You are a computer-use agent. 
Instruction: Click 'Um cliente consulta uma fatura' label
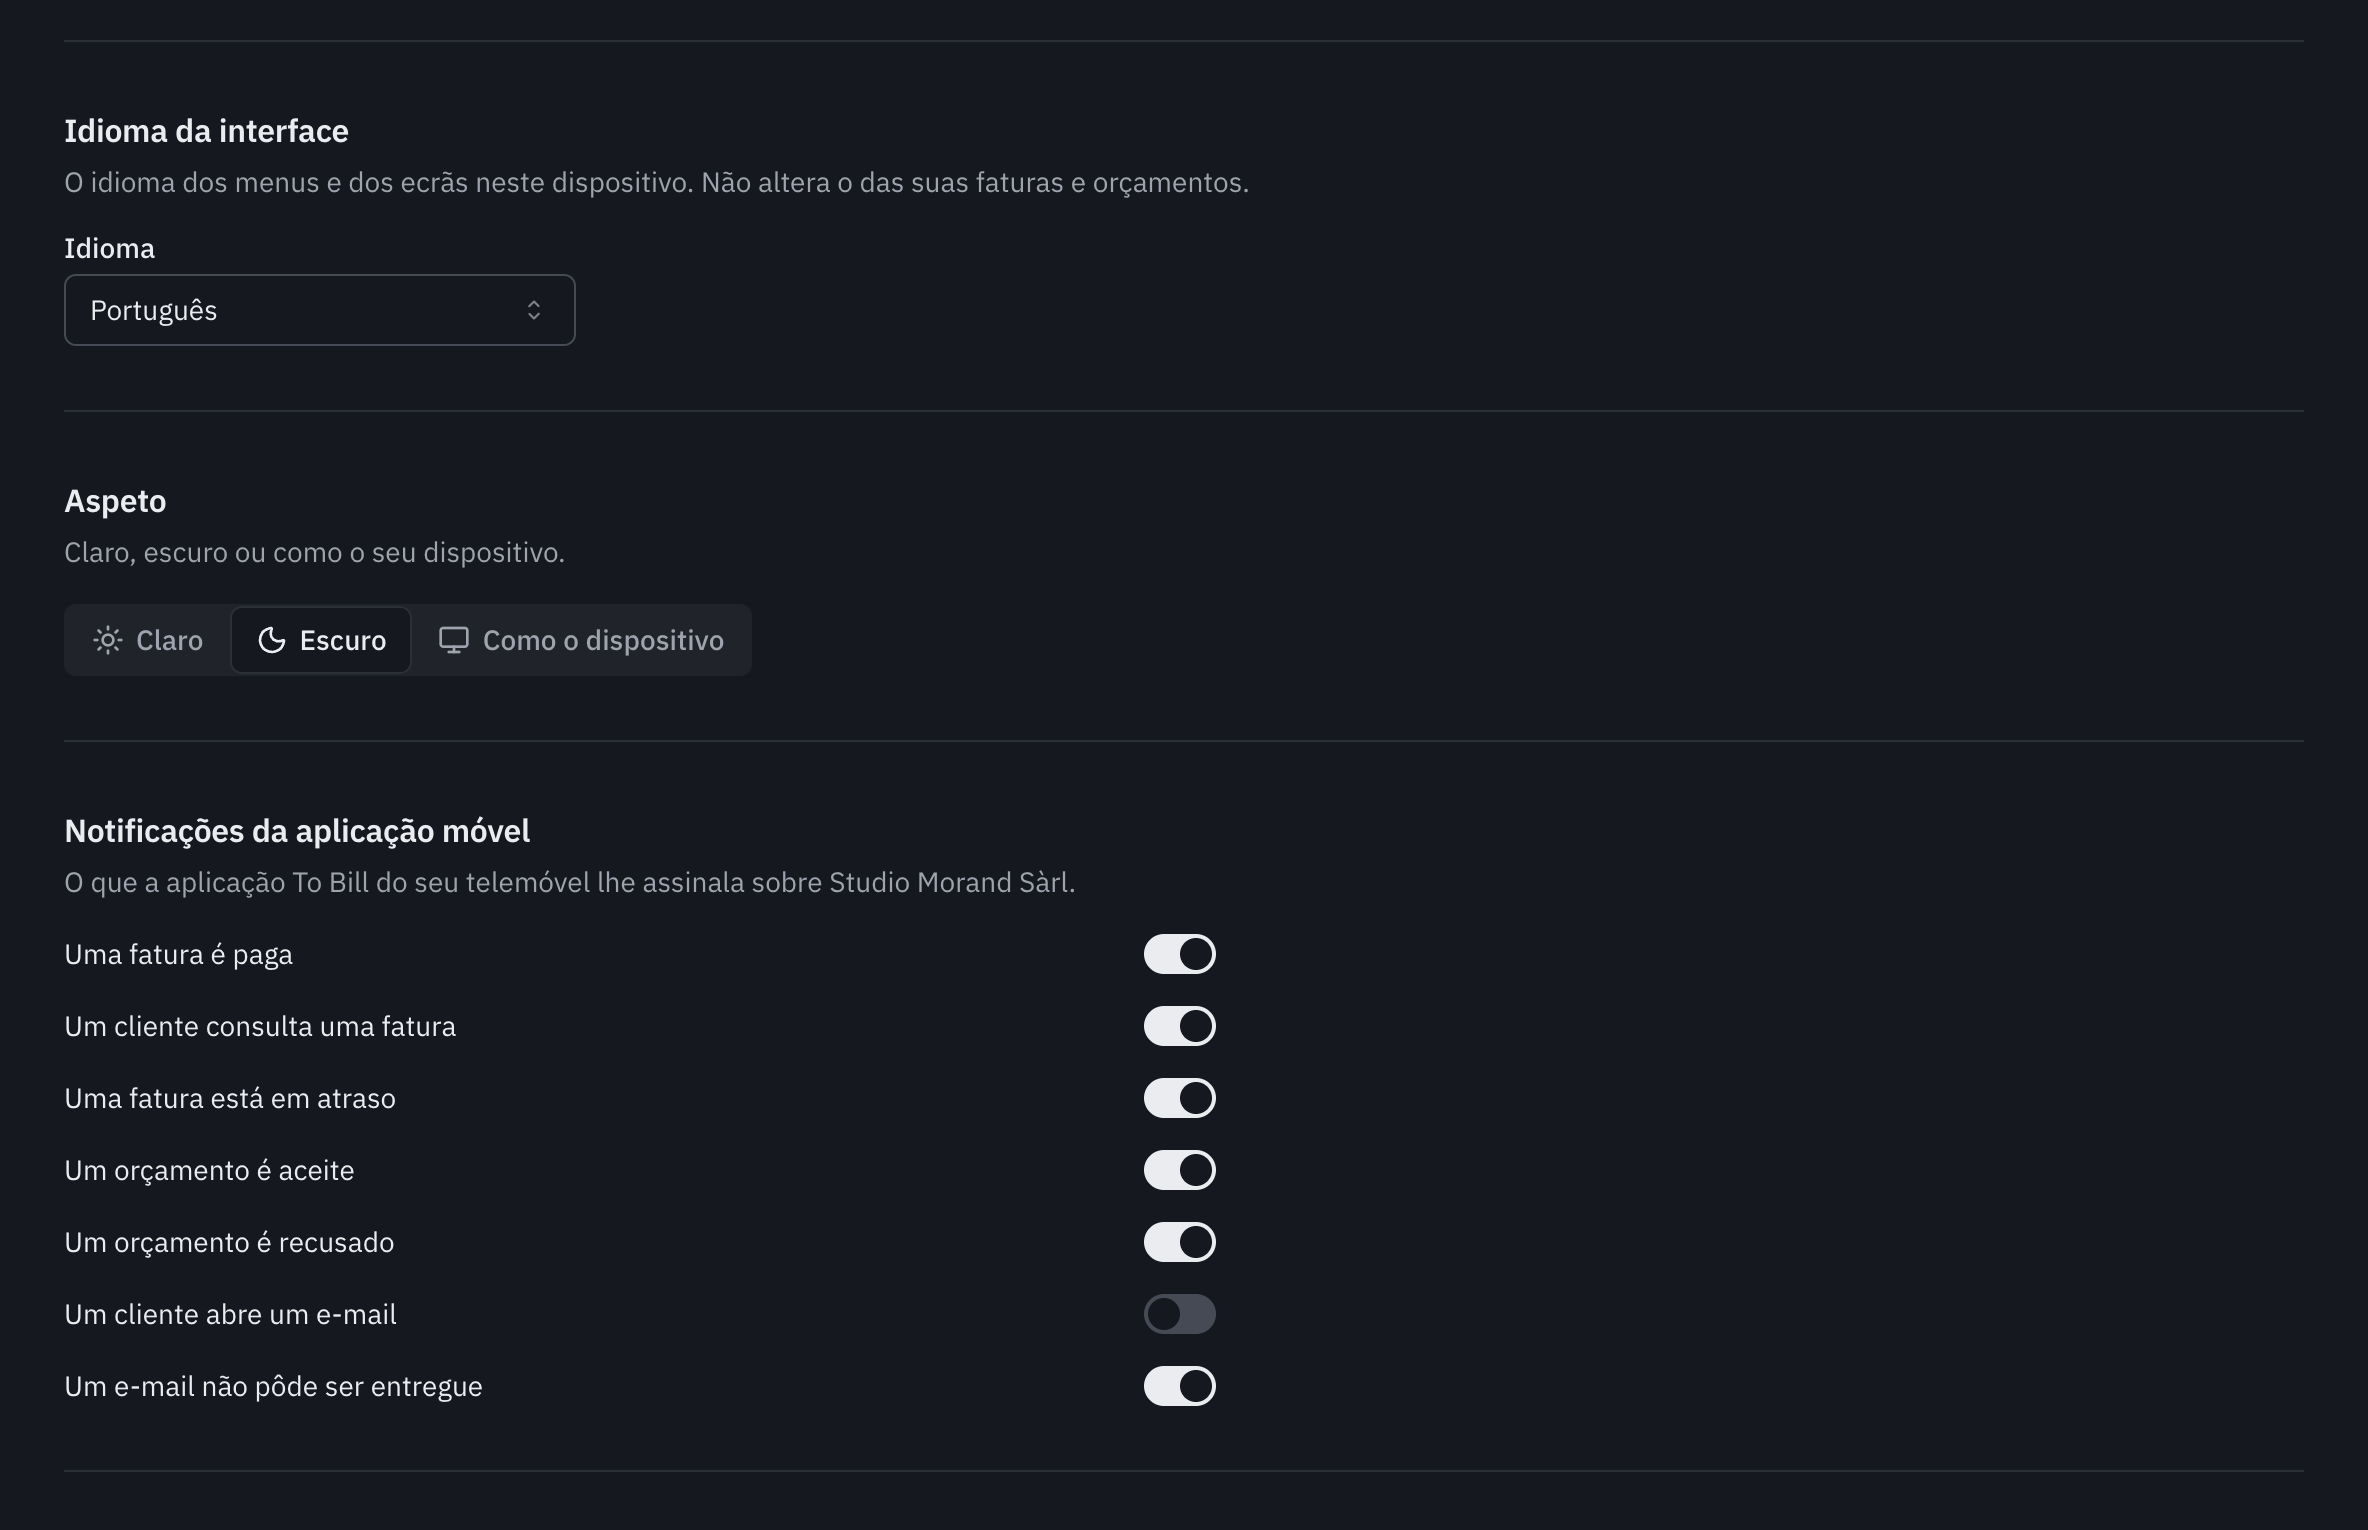point(260,1026)
